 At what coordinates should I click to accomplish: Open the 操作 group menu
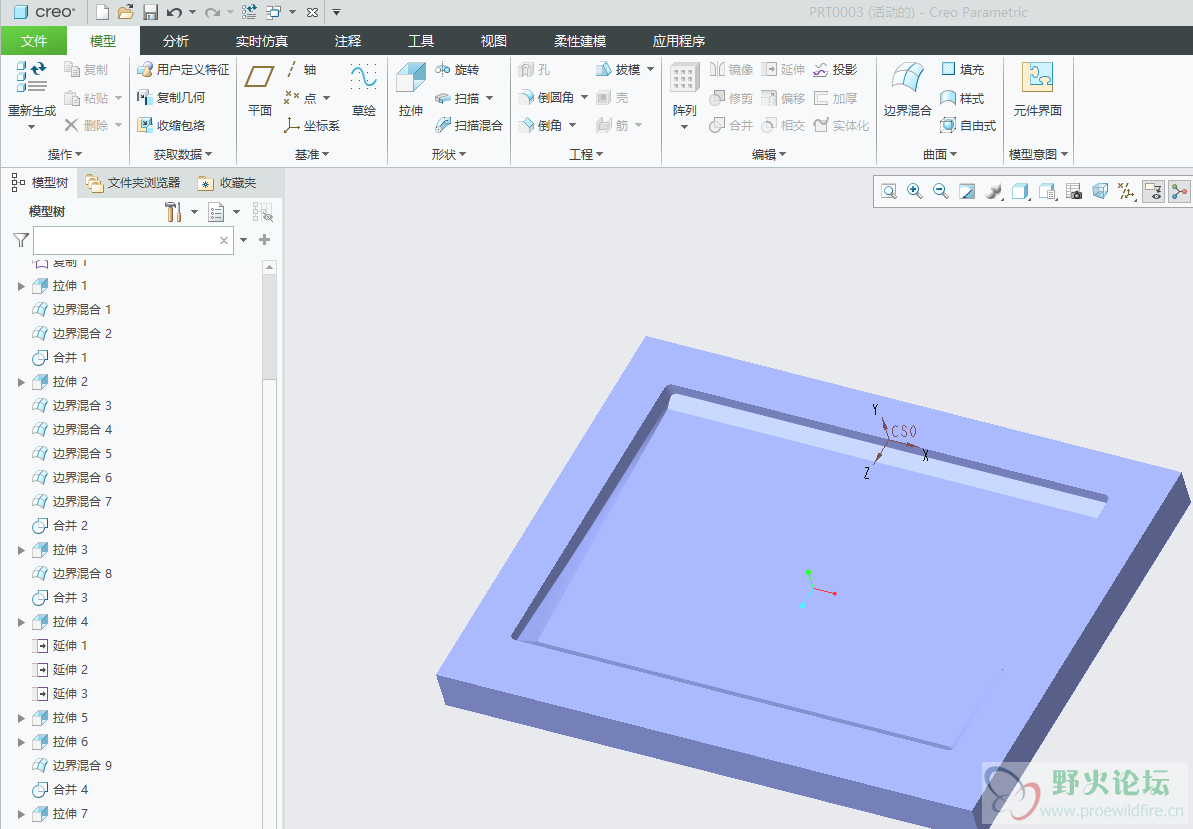(x=65, y=154)
